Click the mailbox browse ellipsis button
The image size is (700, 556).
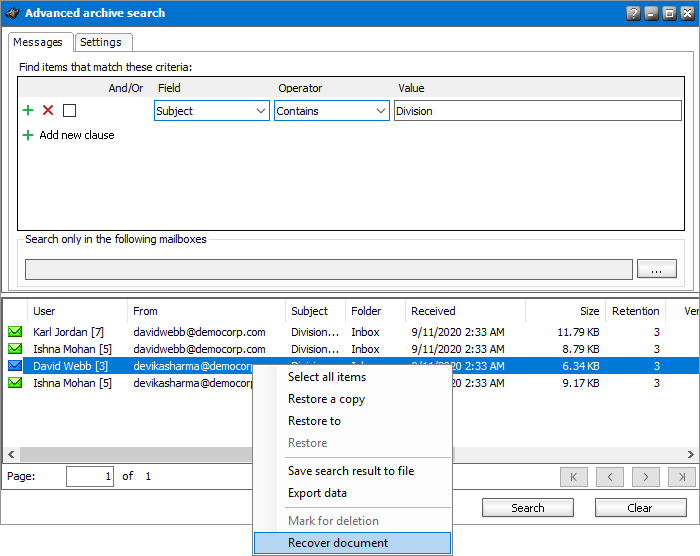[656, 269]
